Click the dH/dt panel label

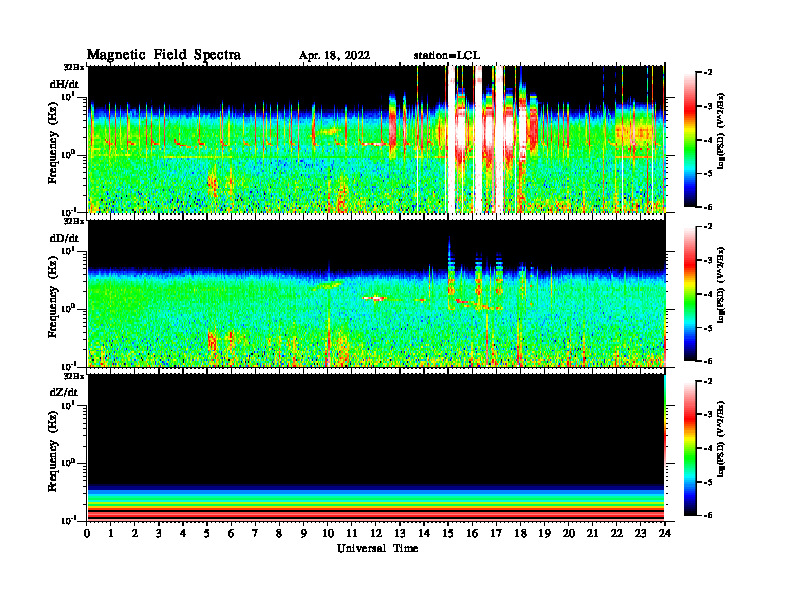pyautogui.click(x=64, y=84)
